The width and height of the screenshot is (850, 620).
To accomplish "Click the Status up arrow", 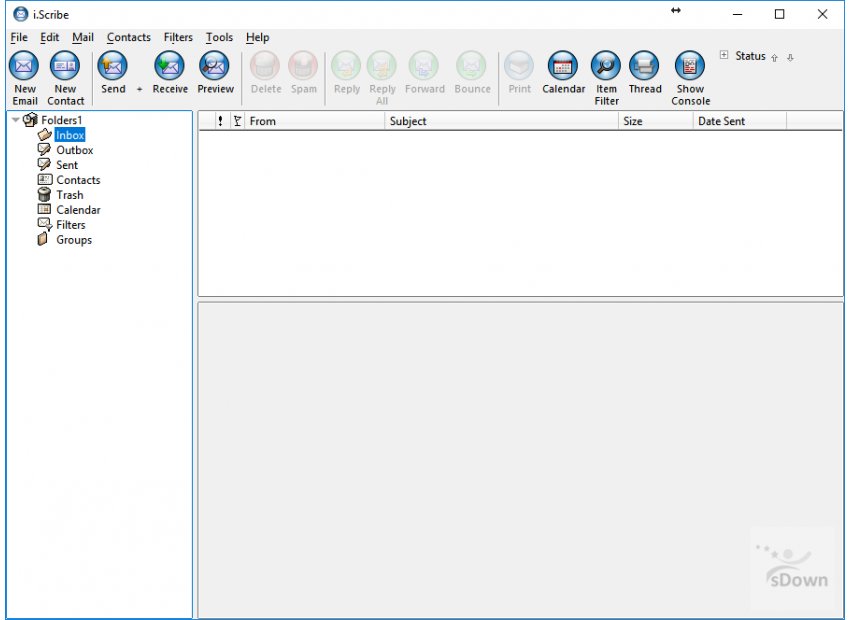I will pos(774,57).
